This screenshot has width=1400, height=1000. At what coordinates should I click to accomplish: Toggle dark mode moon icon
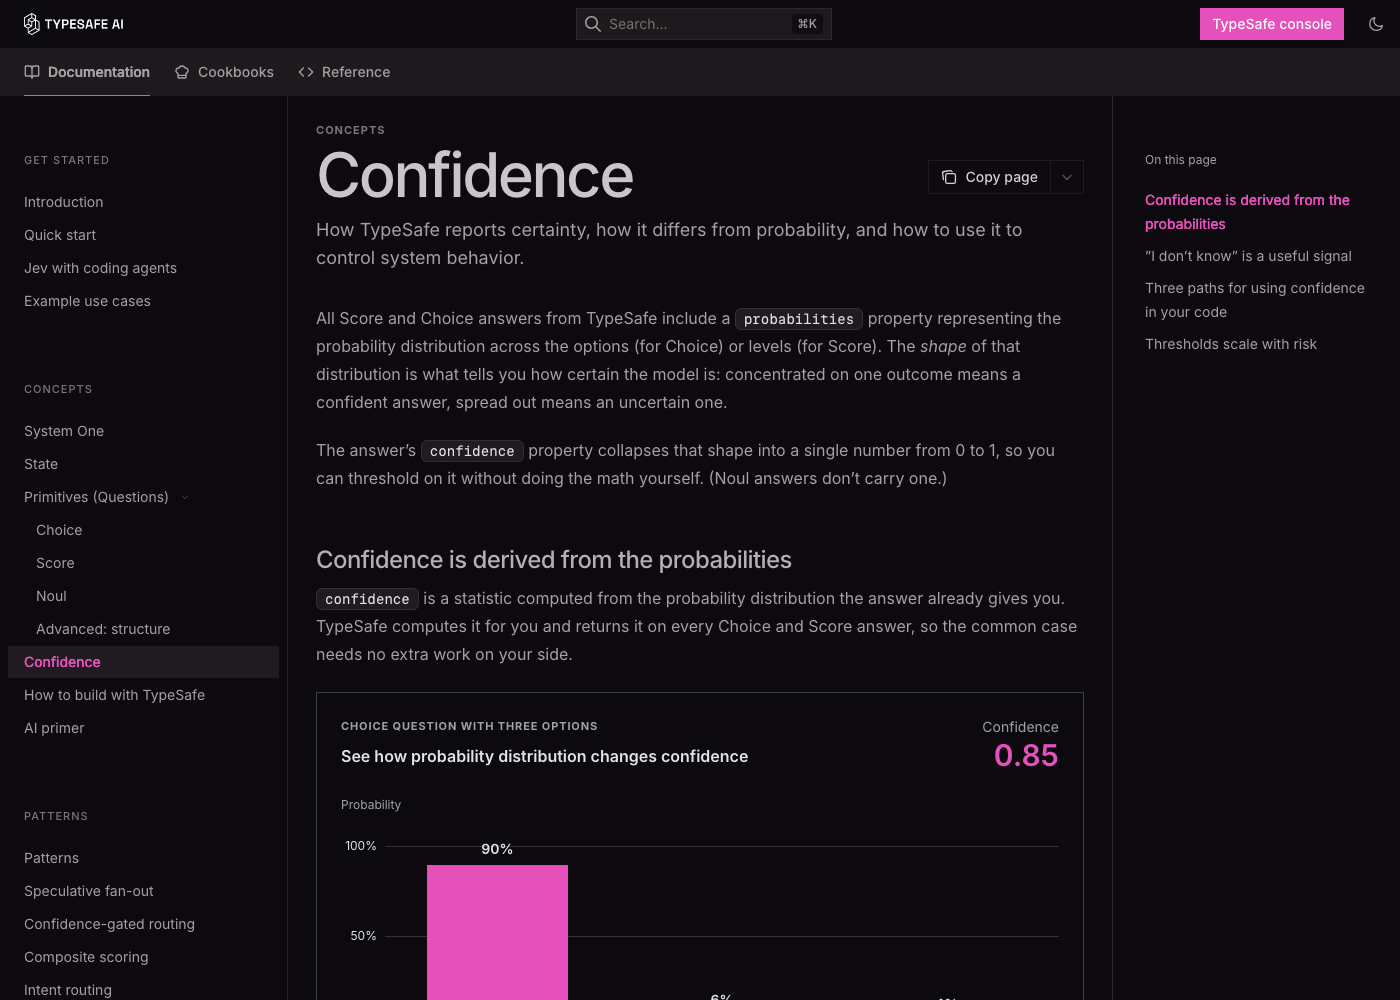point(1376,24)
